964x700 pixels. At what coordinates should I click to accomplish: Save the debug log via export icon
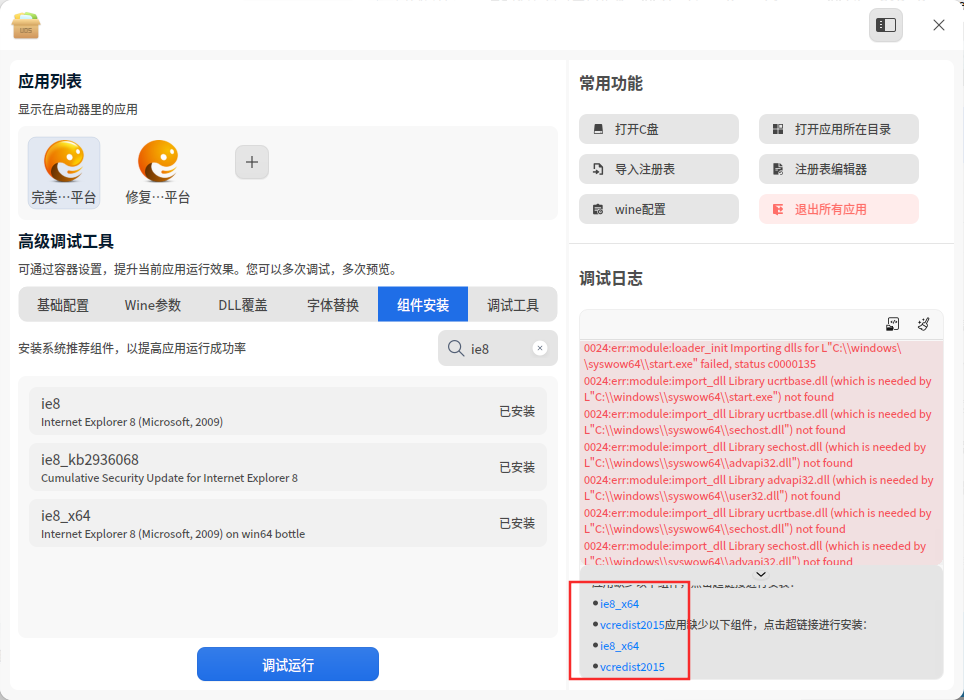click(x=893, y=324)
